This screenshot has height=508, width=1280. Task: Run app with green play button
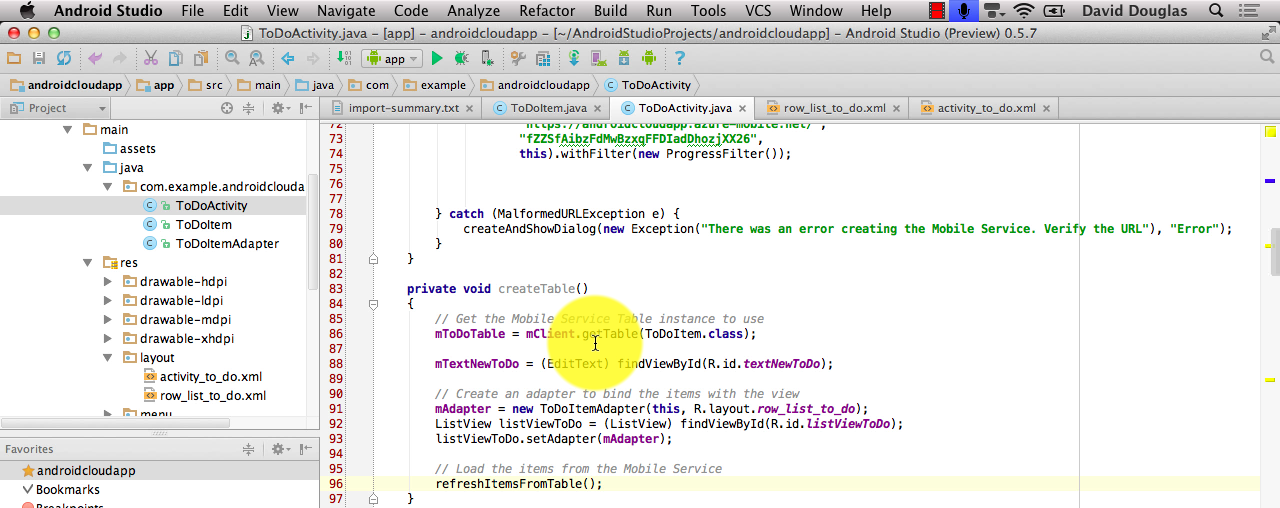(437, 59)
